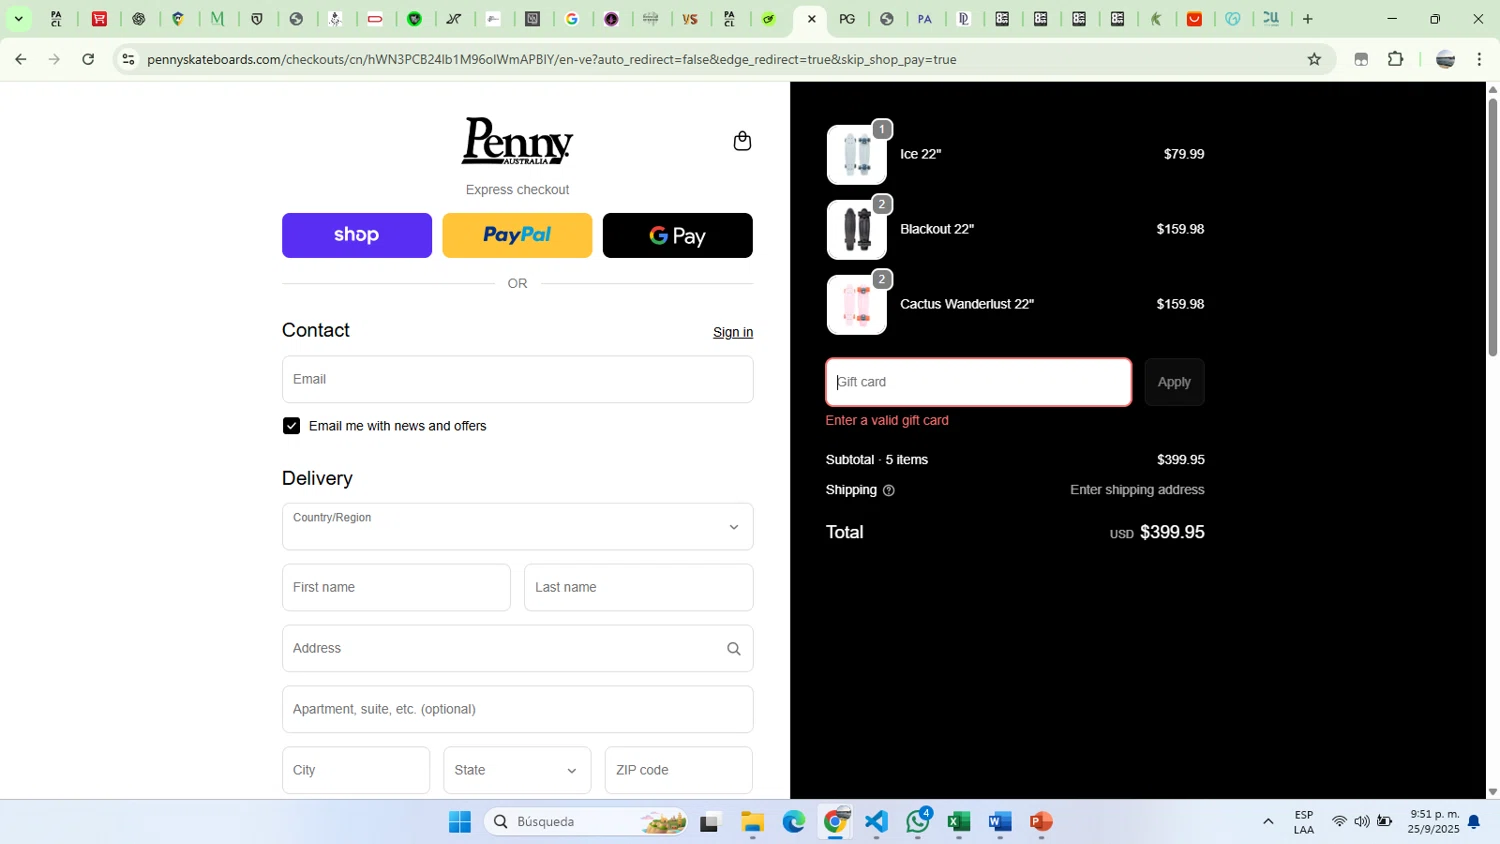Open the Chrome three-dot menu
This screenshot has width=1500, height=844.
pos(1480,59)
